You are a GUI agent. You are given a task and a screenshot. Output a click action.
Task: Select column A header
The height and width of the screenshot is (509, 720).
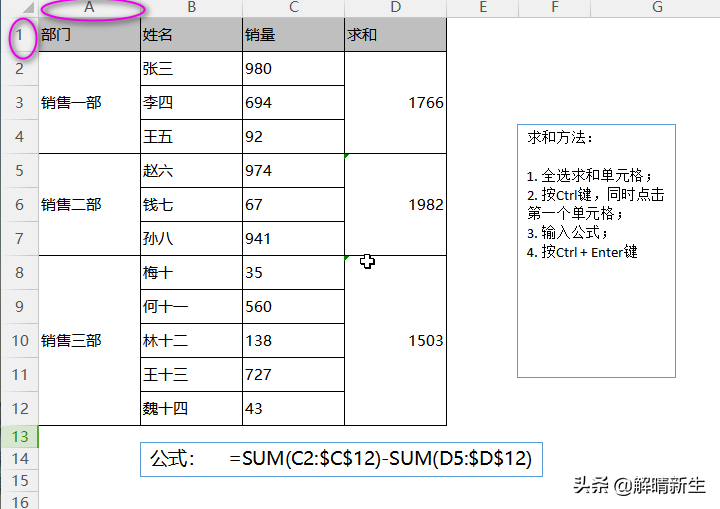coord(90,8)
